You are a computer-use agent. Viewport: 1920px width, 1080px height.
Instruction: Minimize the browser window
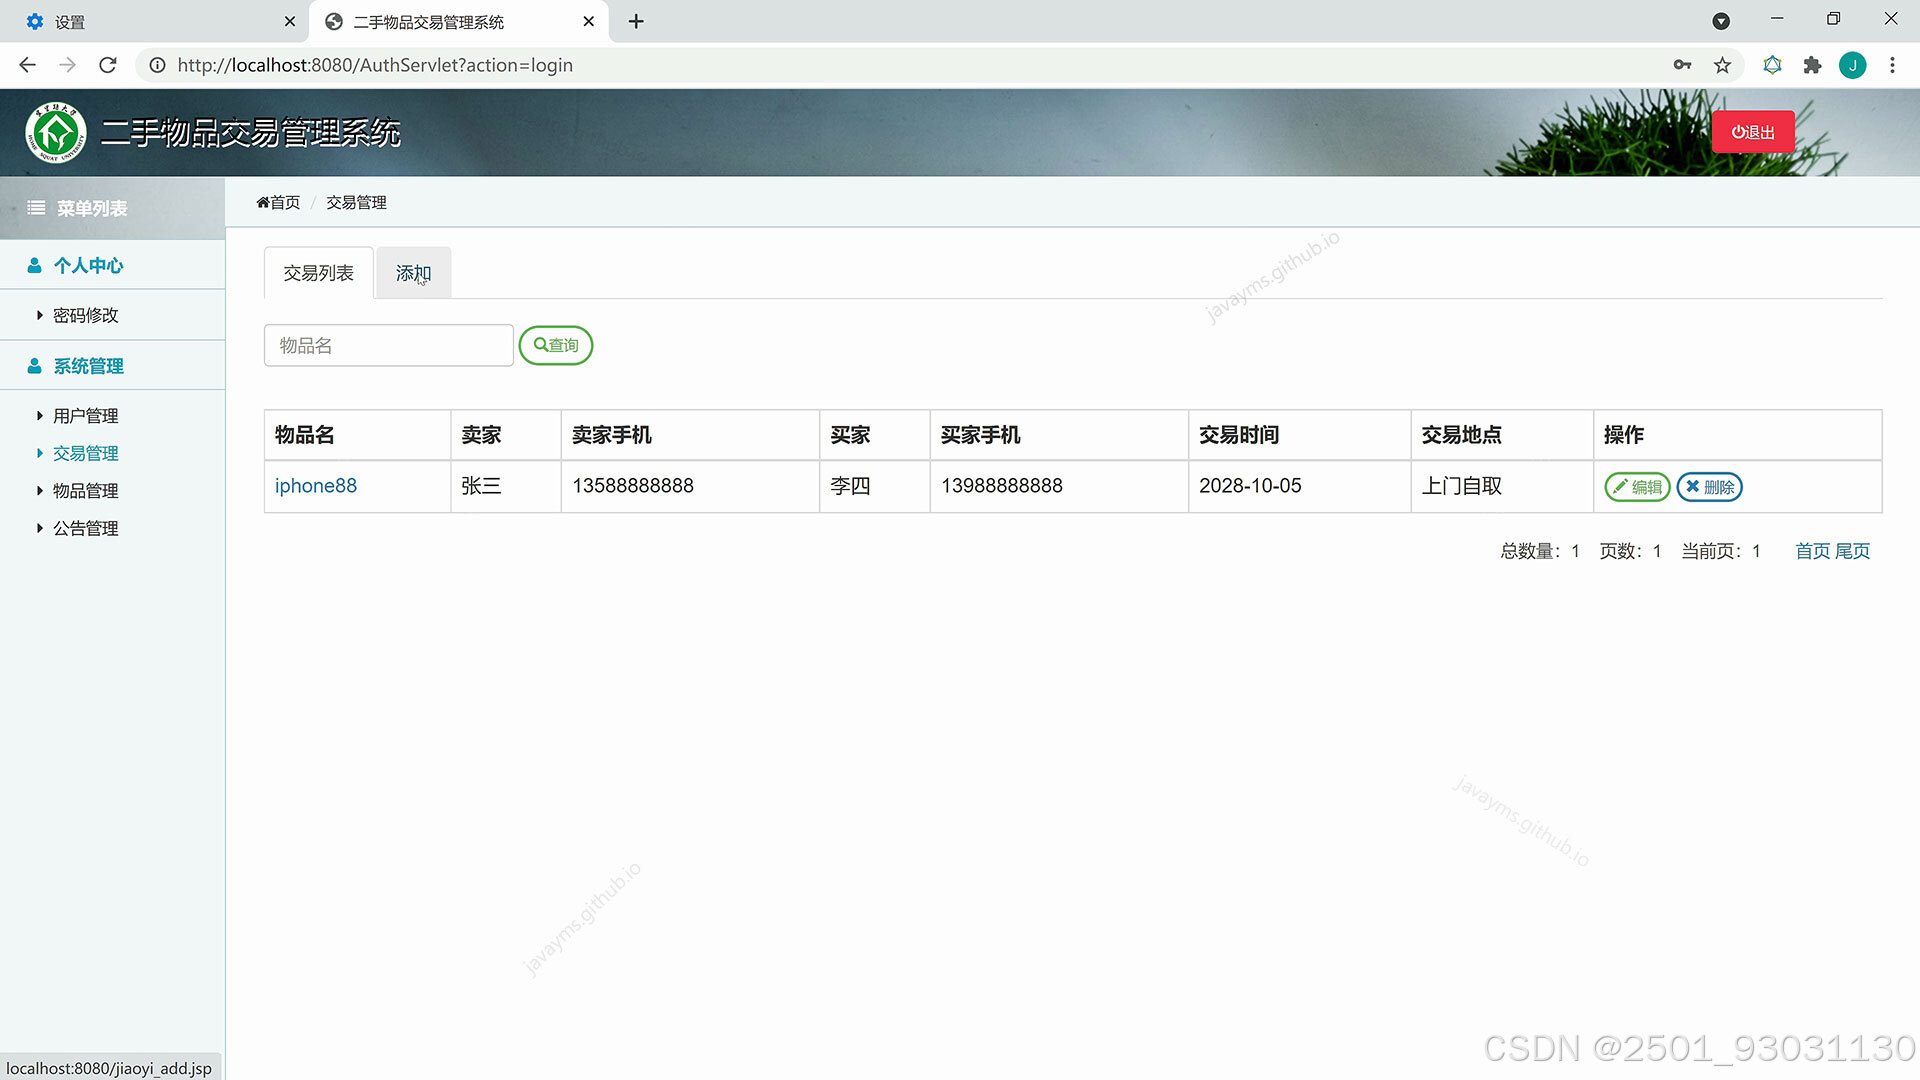[x=1777, y=19]
